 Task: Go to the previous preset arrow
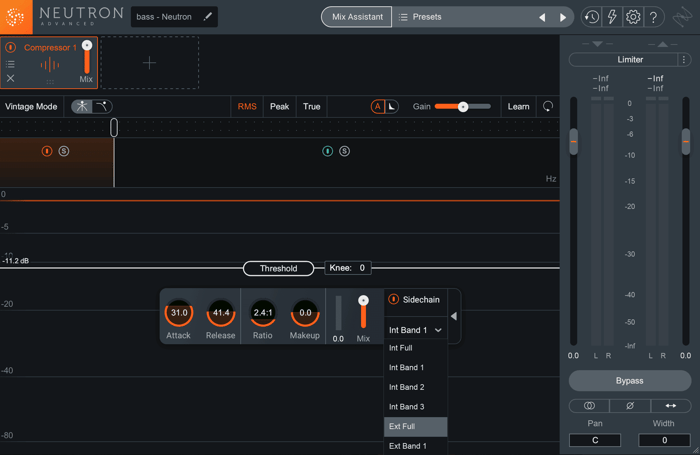(542, 17)
